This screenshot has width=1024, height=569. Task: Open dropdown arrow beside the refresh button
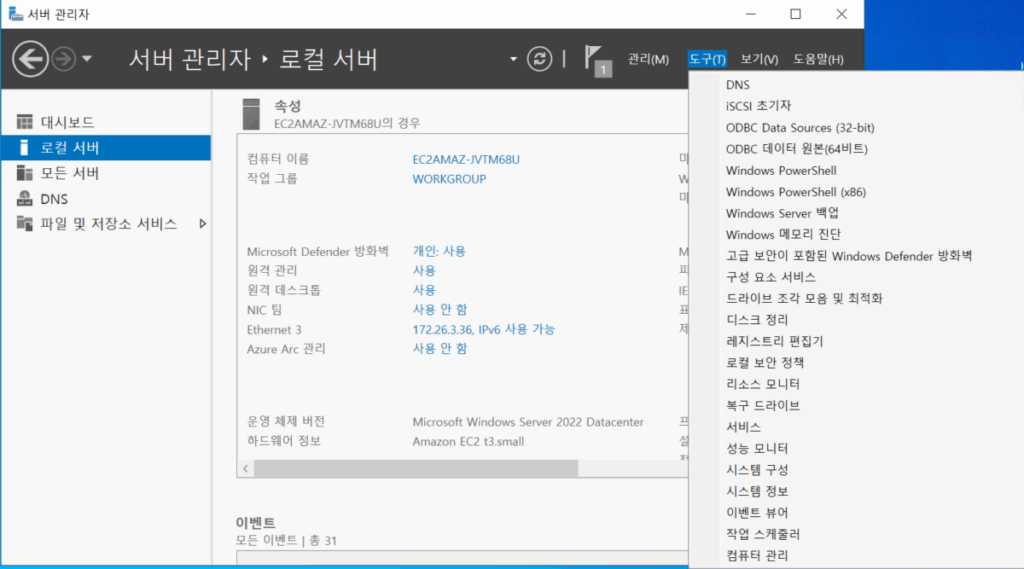point(513,59)
